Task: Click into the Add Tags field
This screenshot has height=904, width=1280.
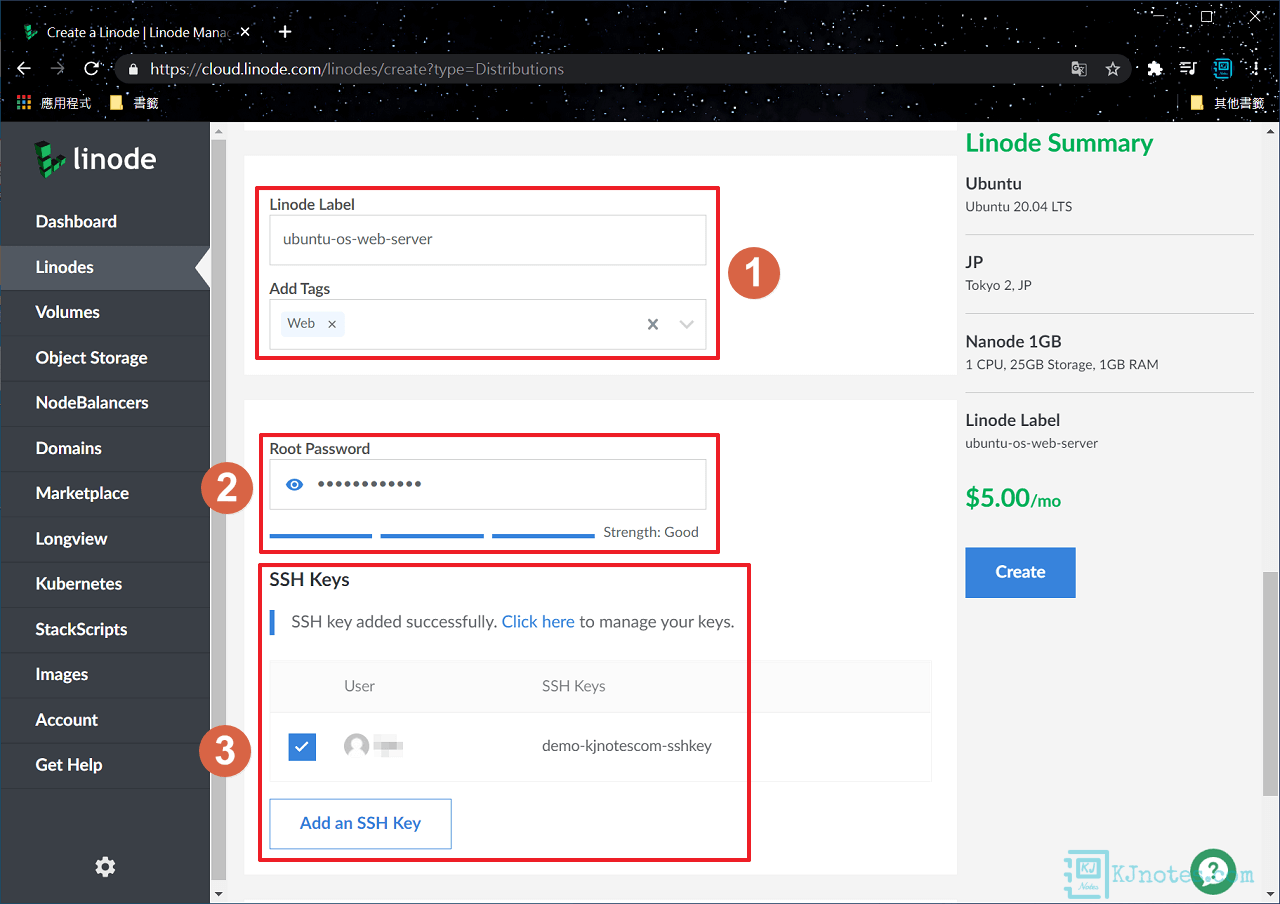Action: [488, 324]
